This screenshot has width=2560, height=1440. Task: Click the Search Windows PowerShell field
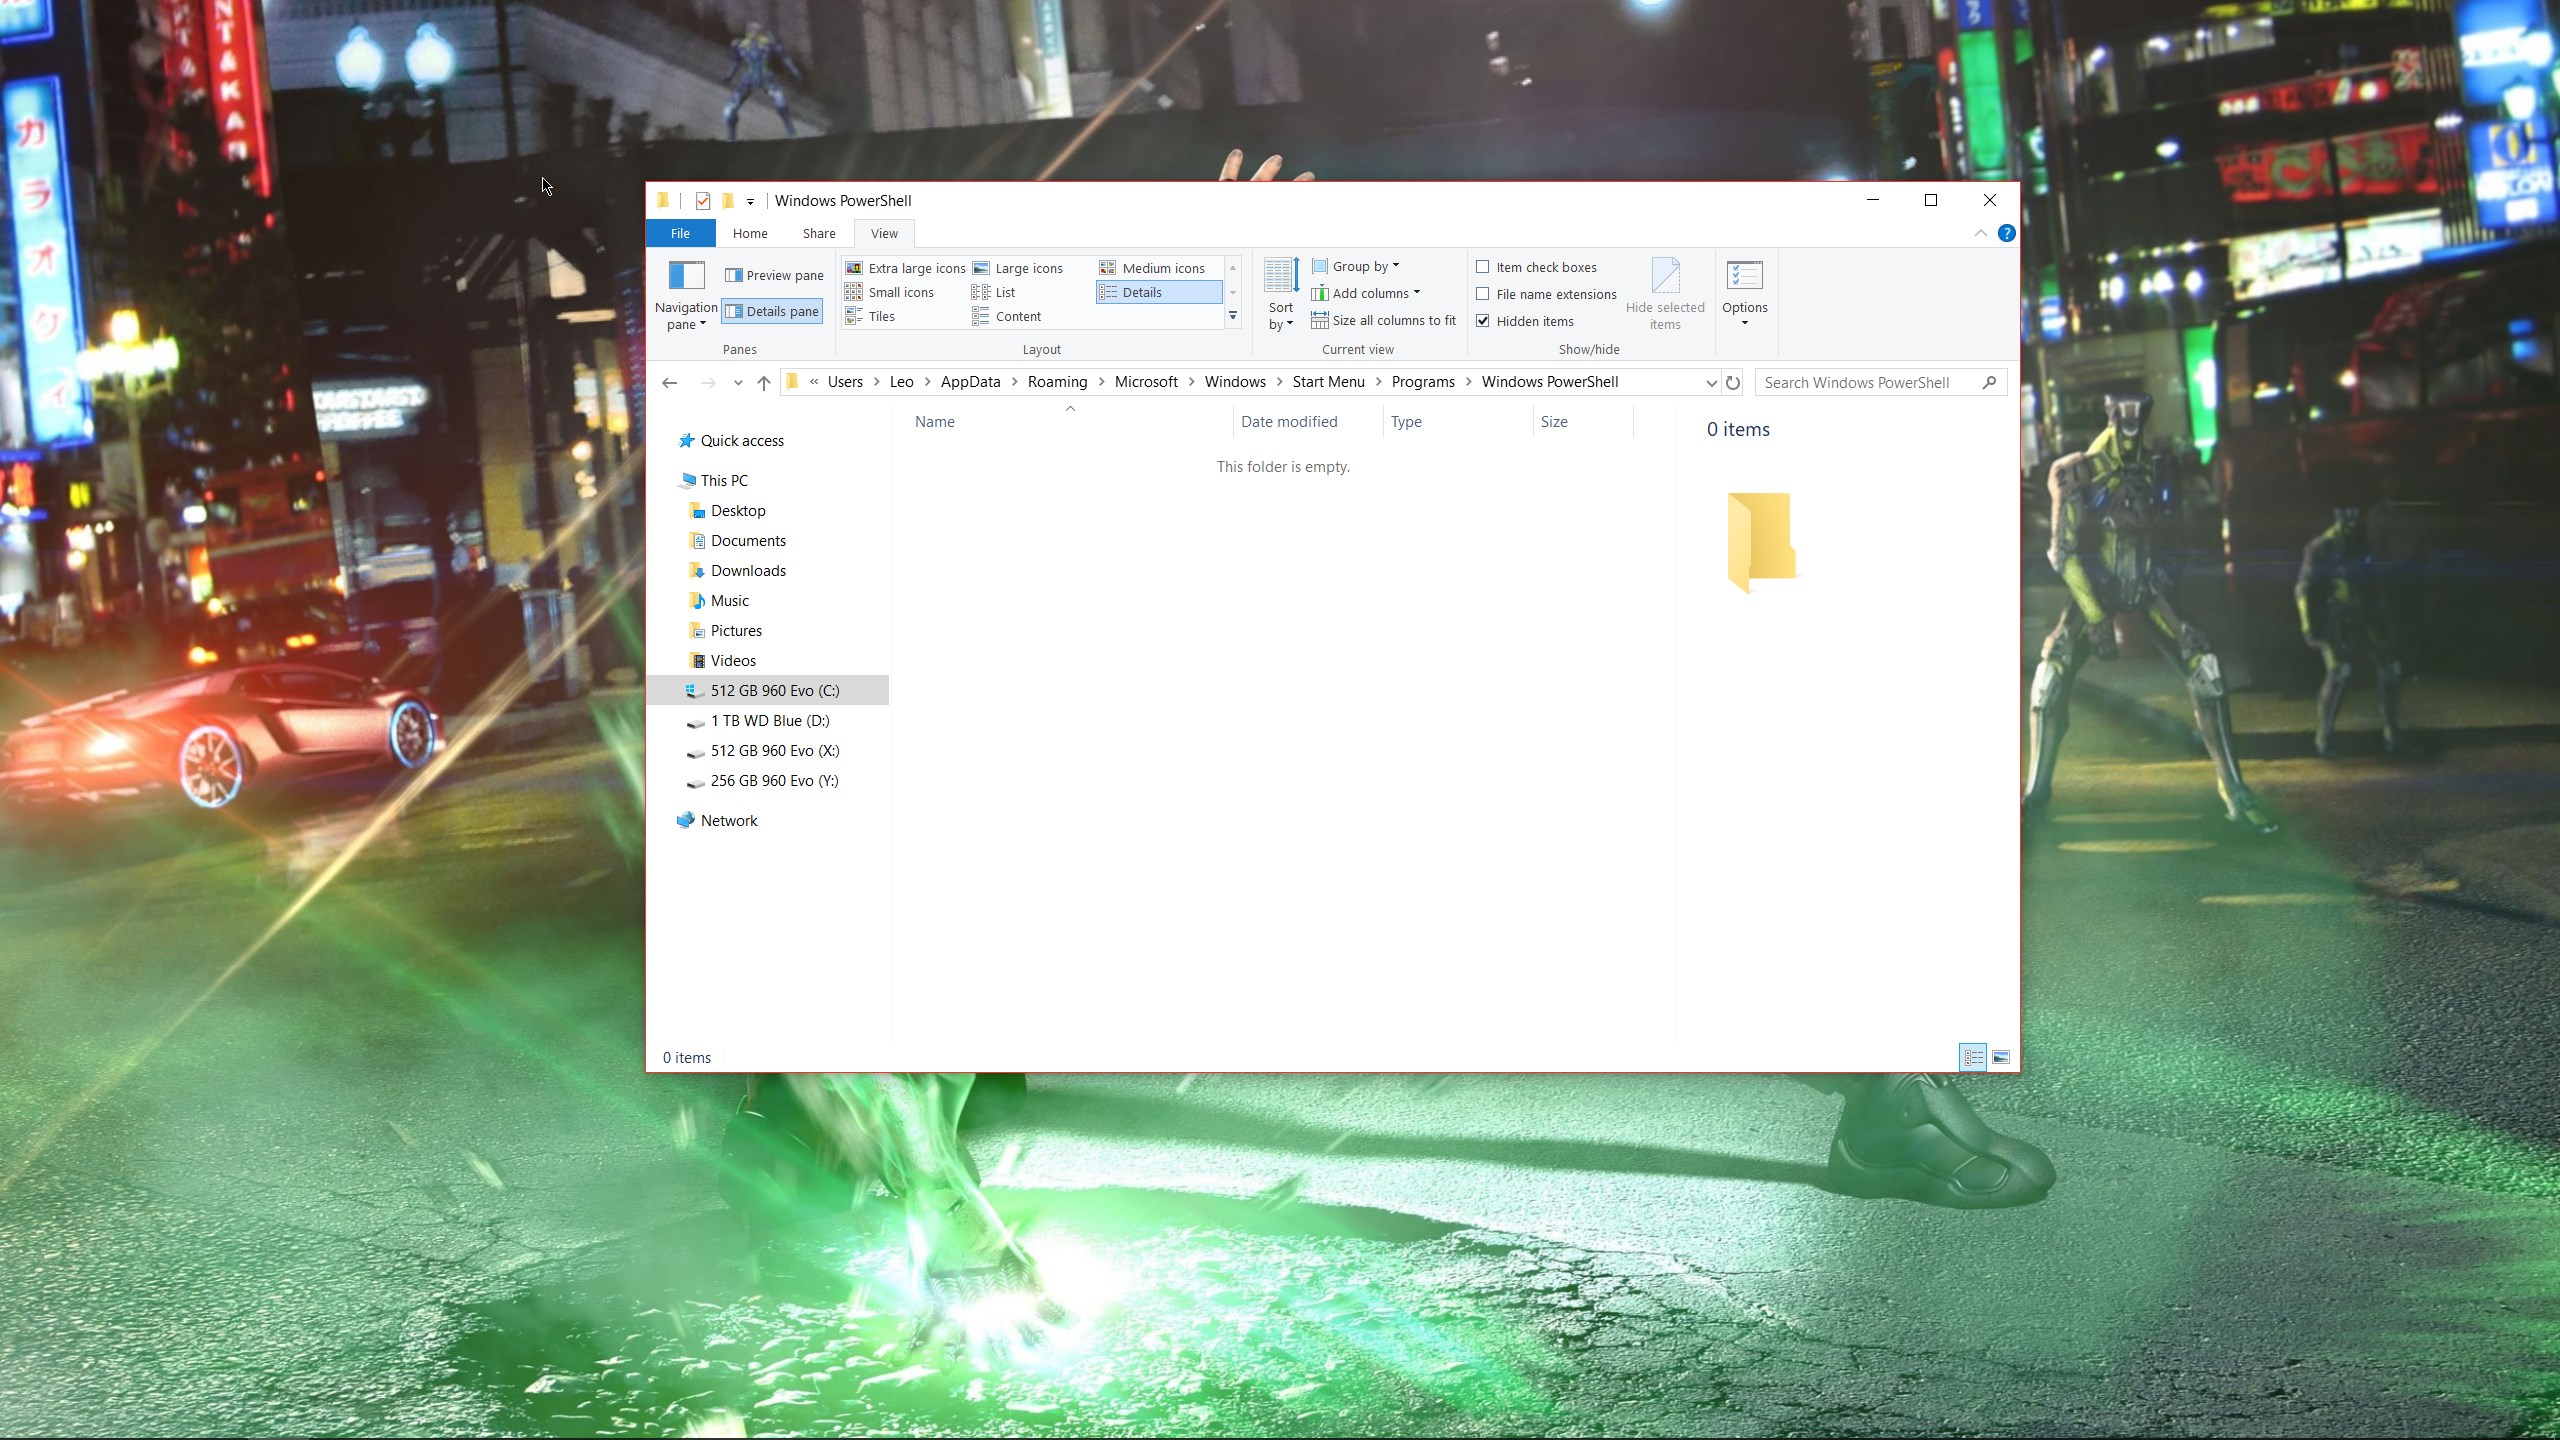[x=1866, y=383]
